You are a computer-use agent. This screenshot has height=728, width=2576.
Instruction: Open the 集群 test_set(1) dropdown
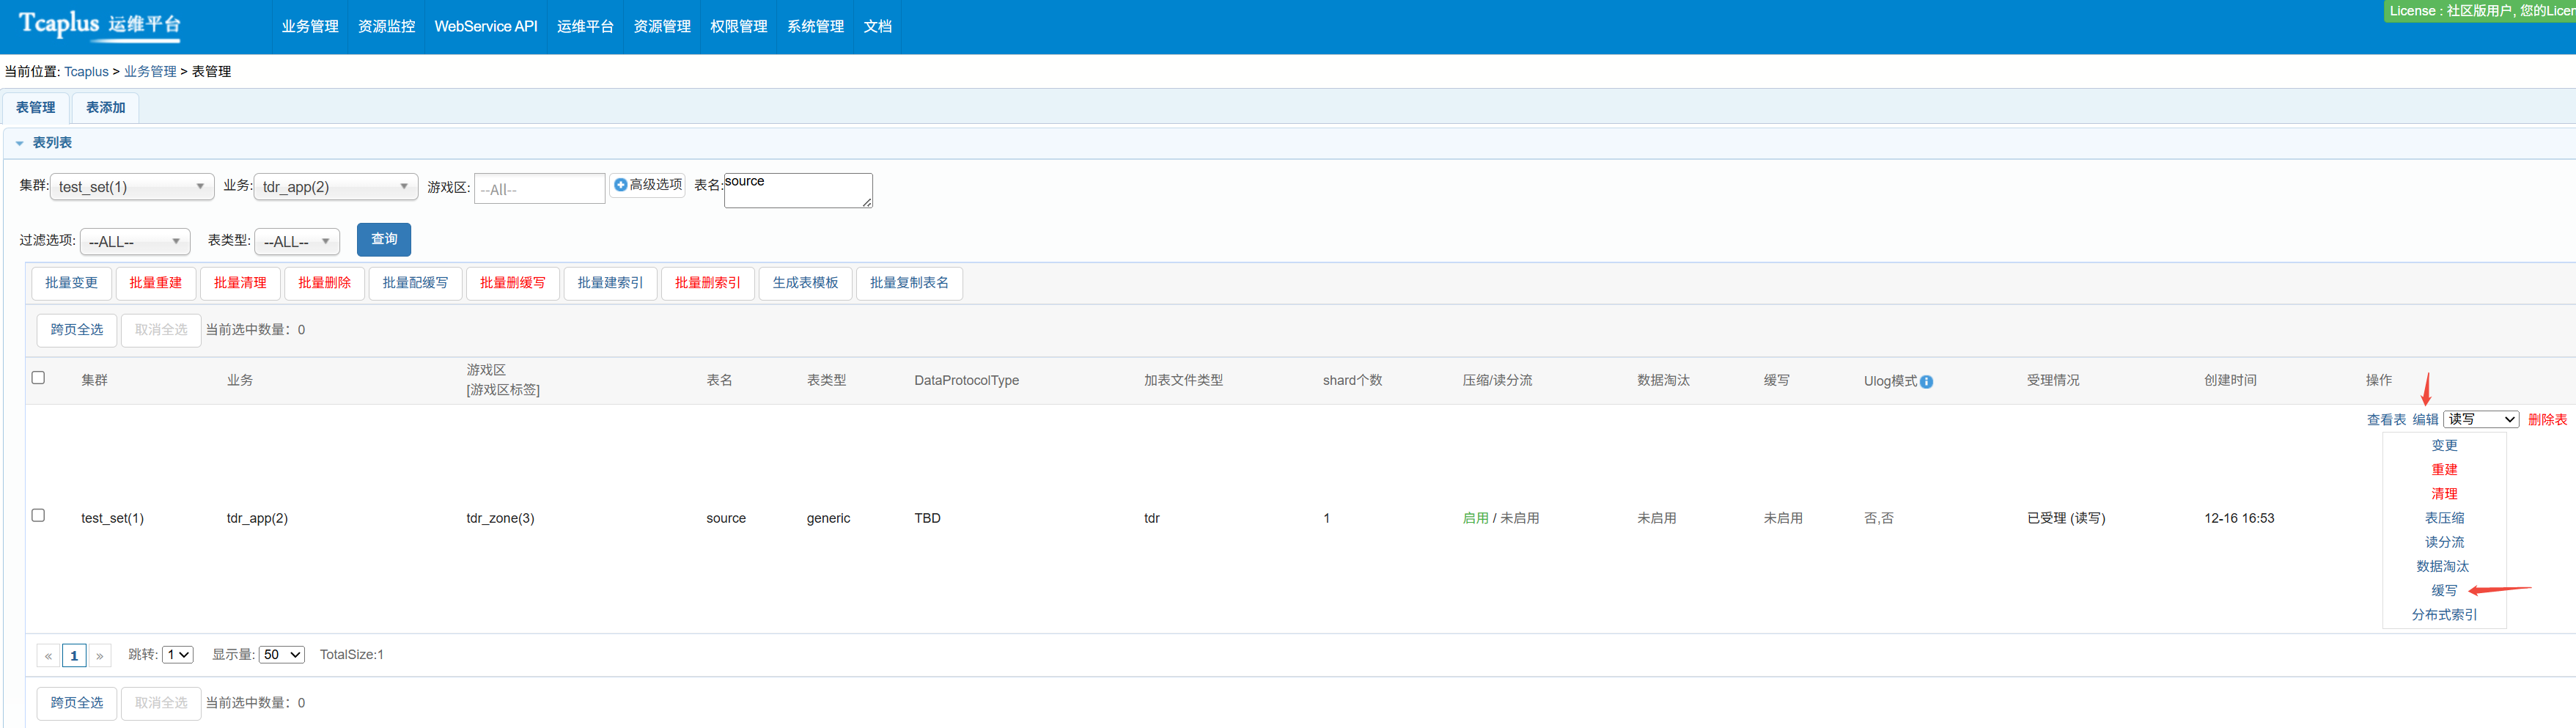[x=132, y=187]
